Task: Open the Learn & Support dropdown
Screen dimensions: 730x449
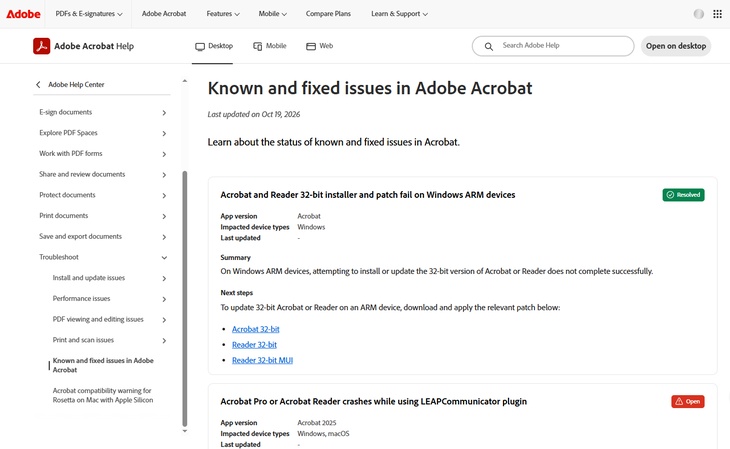Action: [399, 14]
